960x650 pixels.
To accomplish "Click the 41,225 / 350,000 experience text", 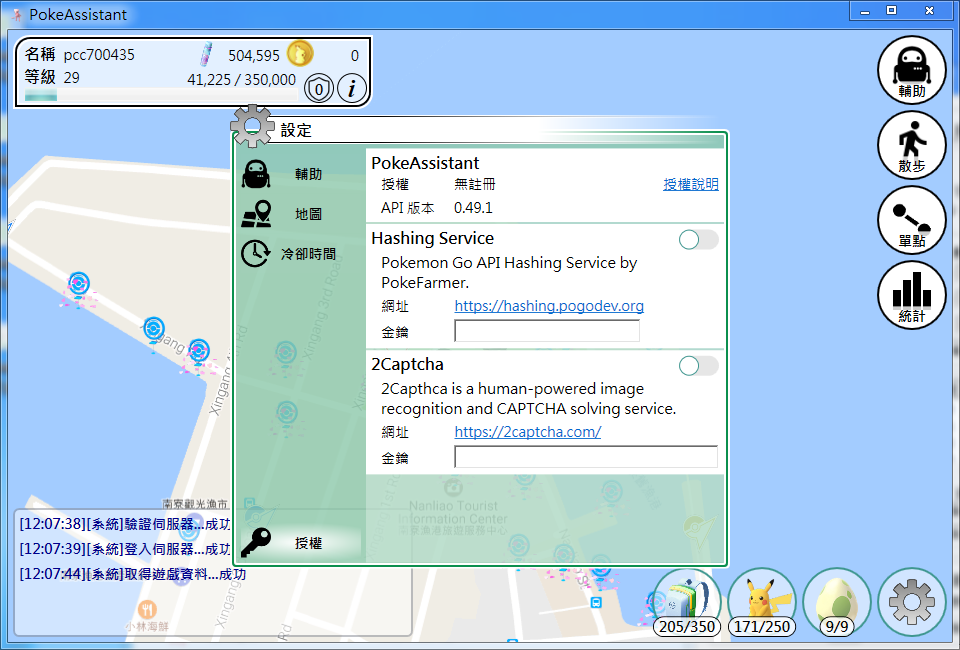I will (241, 80).
